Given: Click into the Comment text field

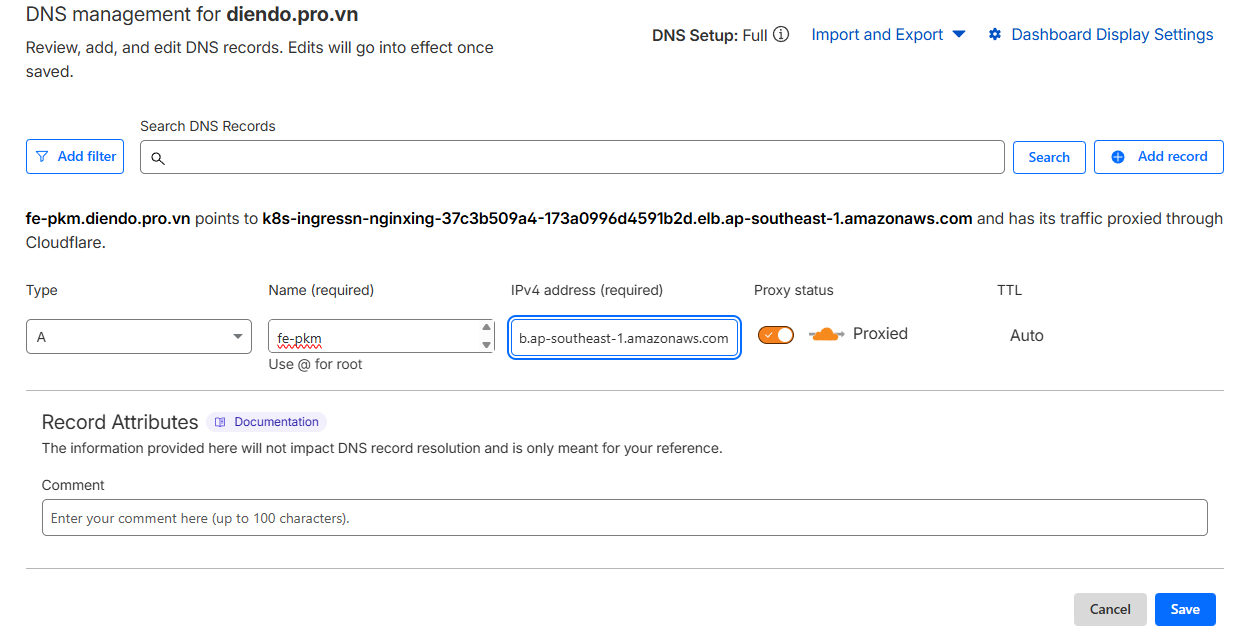Looking at the screenshot, I should coord(624,518).
